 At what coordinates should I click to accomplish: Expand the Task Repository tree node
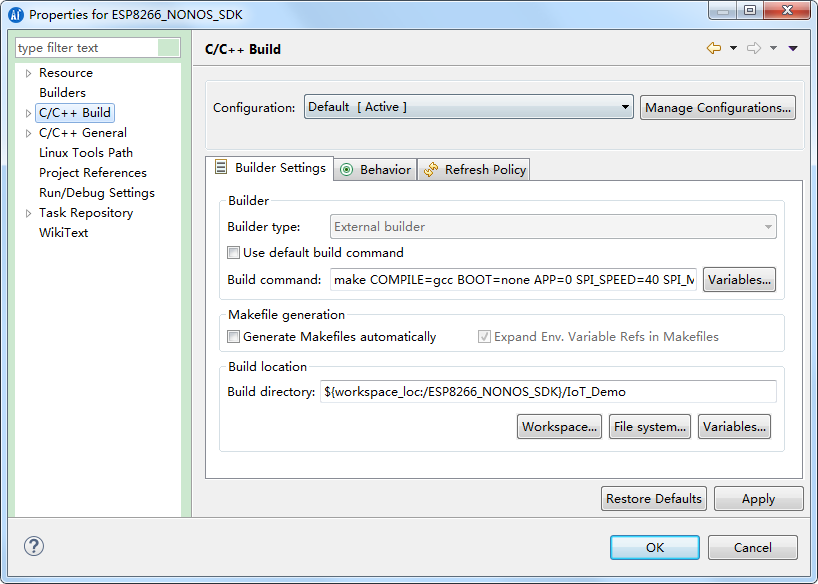tap(28, 213)
